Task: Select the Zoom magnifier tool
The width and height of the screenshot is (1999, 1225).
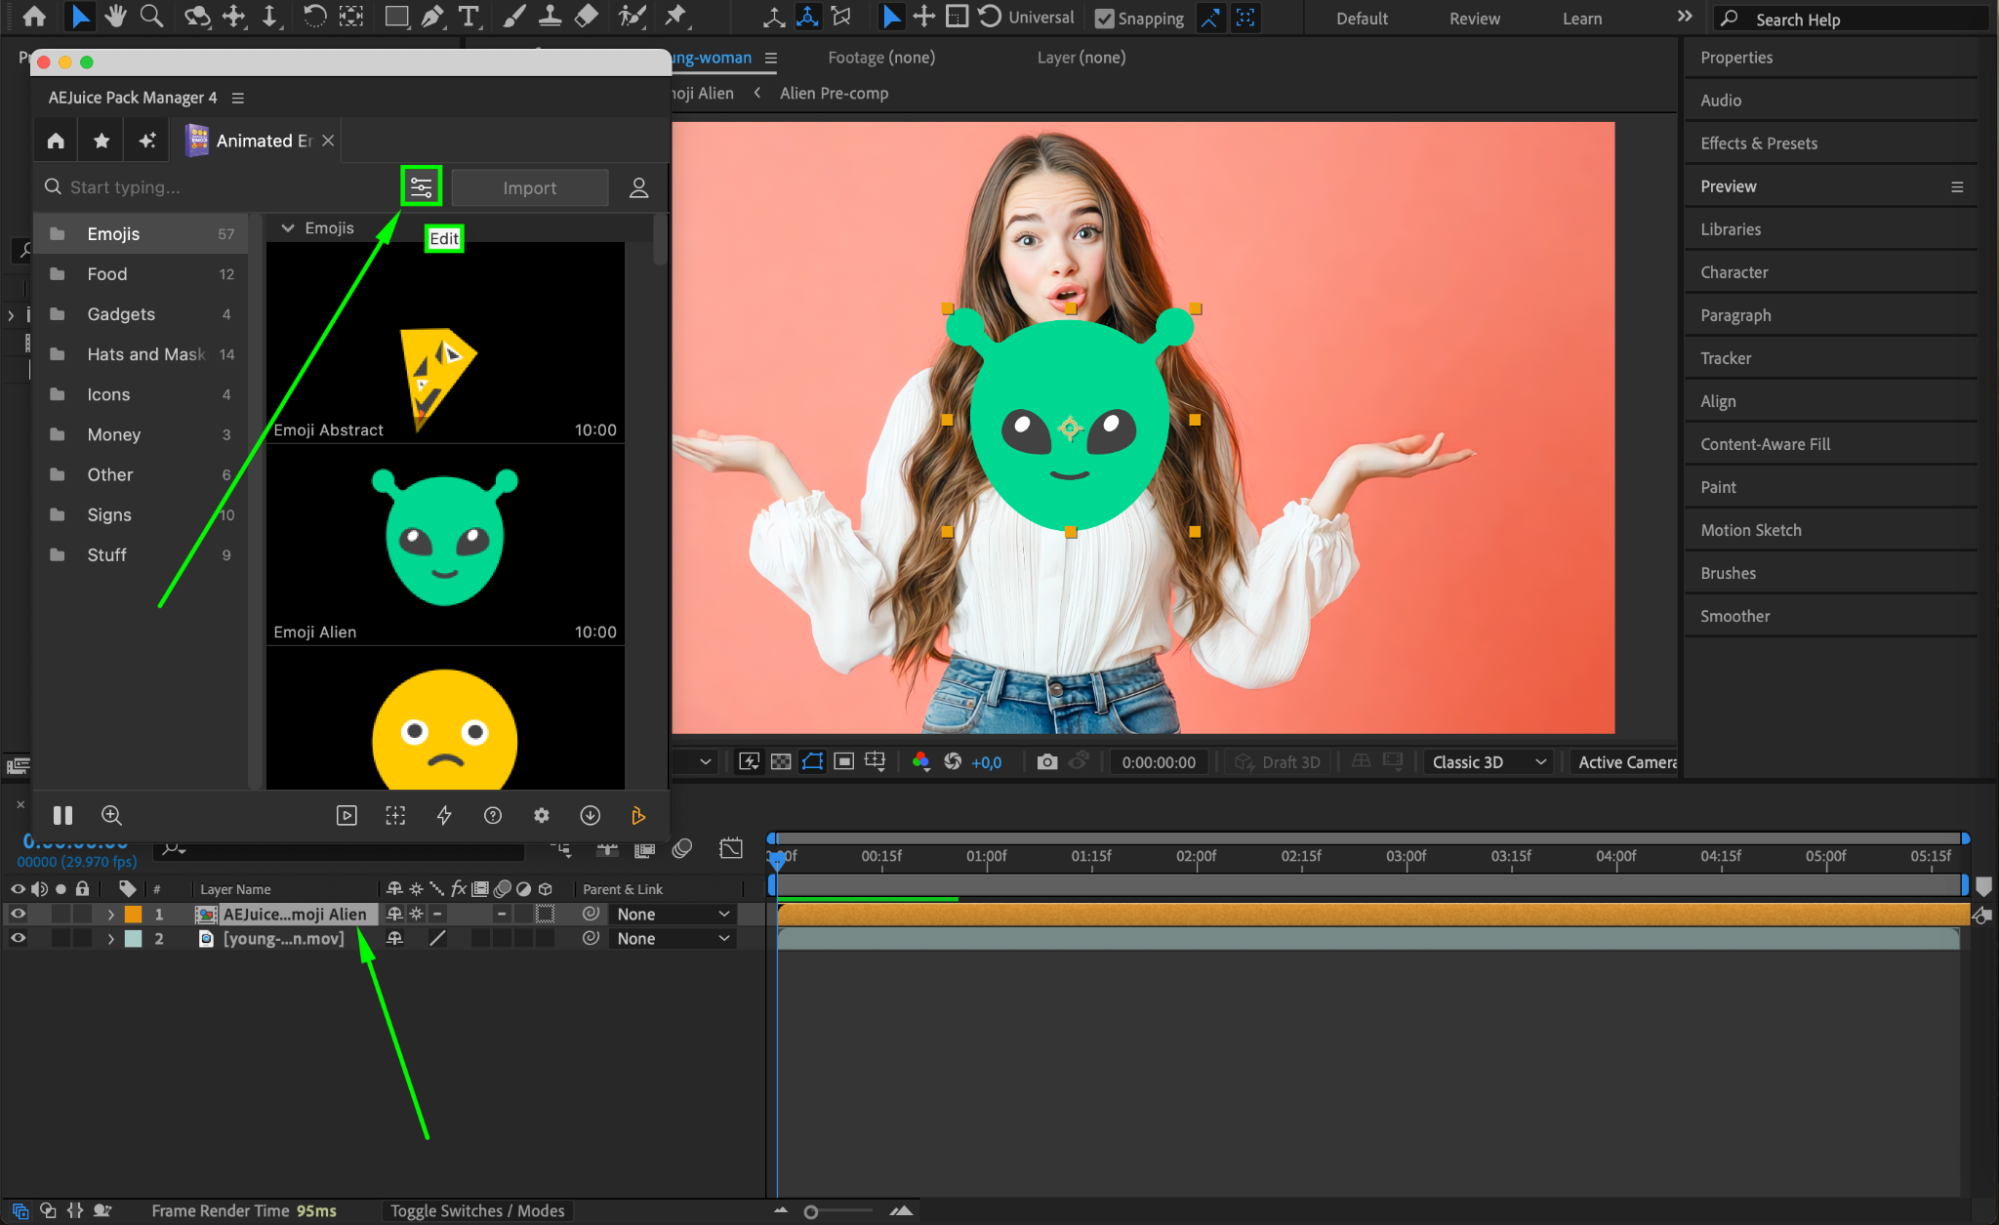Action: point(151,16)
